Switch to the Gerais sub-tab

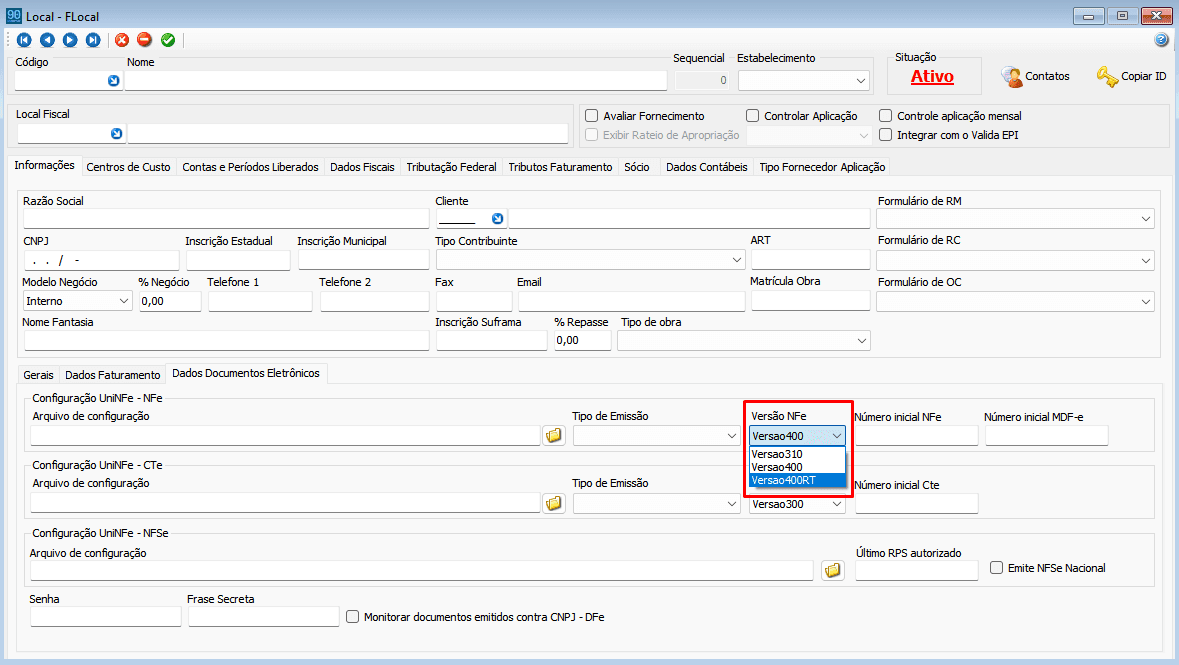[38, 375]
